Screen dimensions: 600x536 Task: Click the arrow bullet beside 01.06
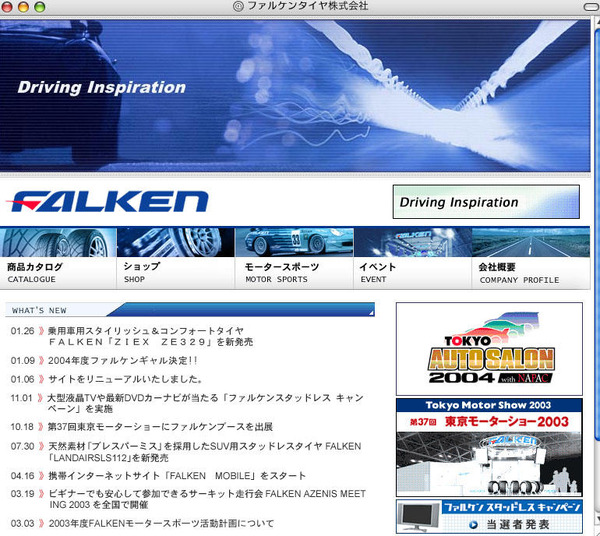[41, 379]
